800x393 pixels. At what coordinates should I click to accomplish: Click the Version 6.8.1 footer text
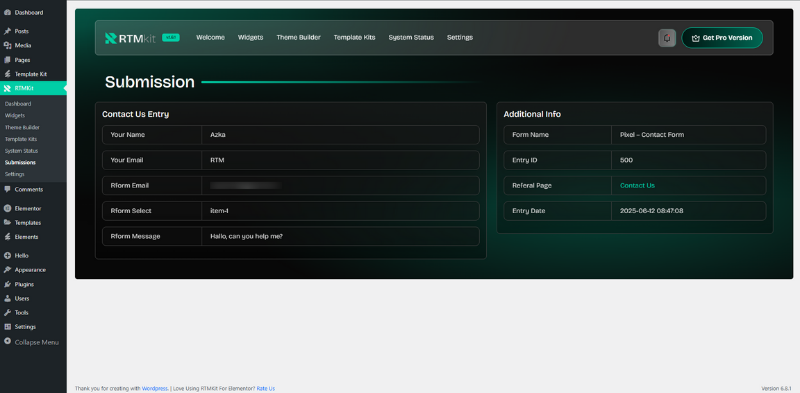click(776, 388)
